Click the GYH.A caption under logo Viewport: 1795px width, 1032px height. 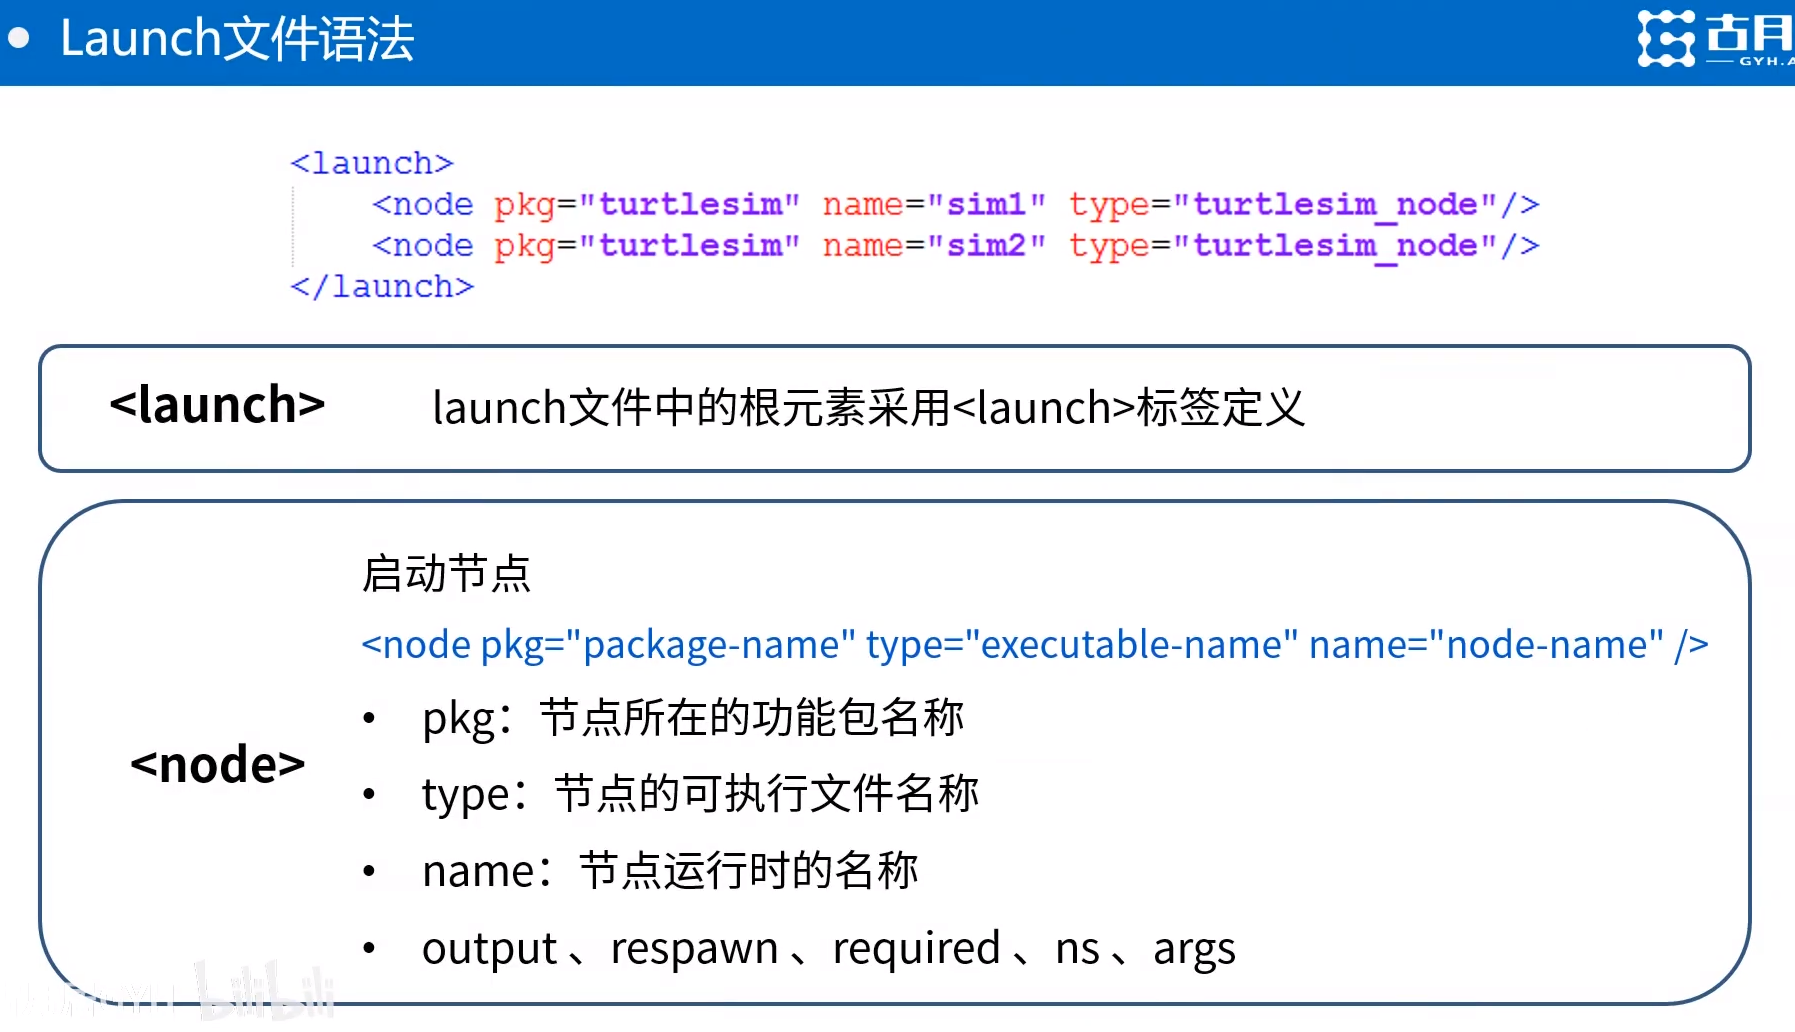[x=1765, y=62]
